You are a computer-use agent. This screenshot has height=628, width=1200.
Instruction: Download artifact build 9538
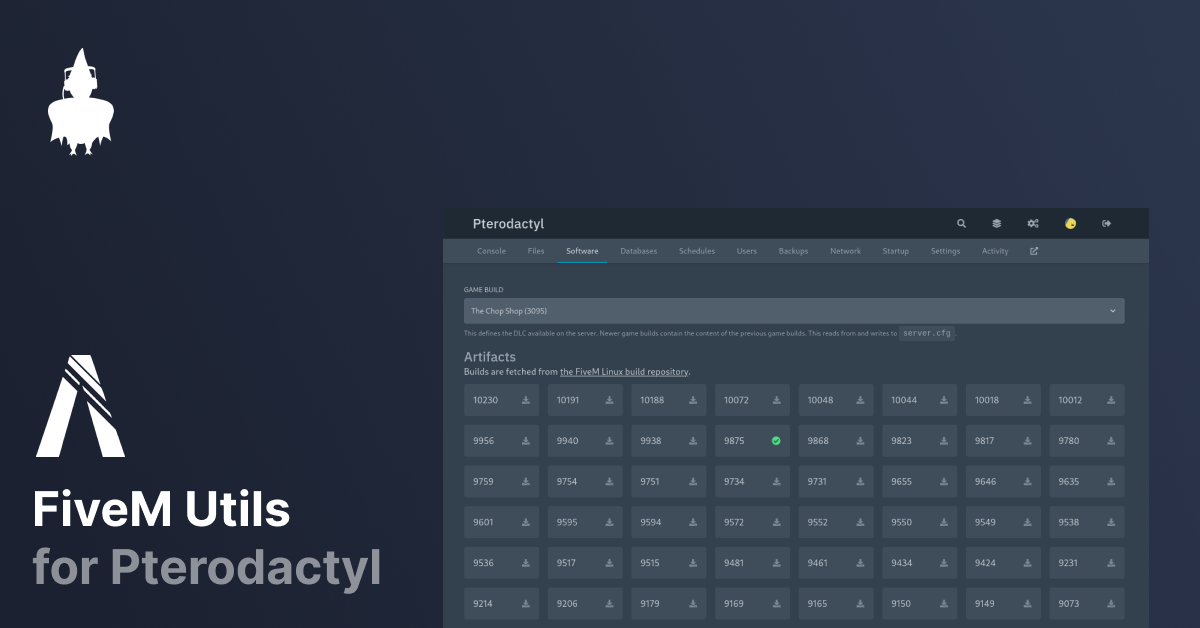click(1111, 522)
